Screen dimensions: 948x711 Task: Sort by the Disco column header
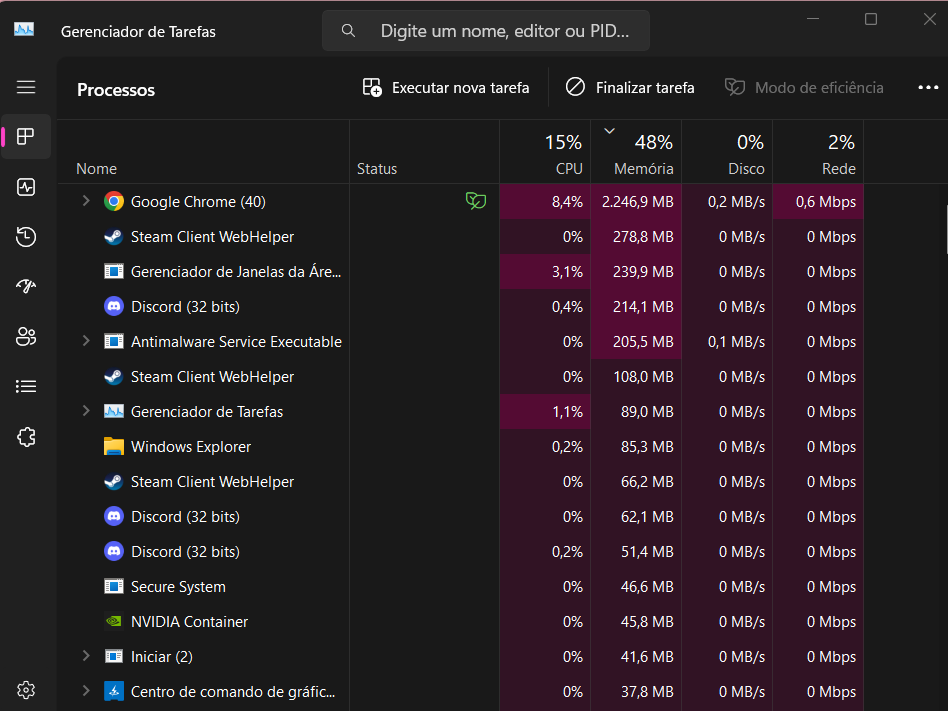pyautogui.click(x=727, y=152)
